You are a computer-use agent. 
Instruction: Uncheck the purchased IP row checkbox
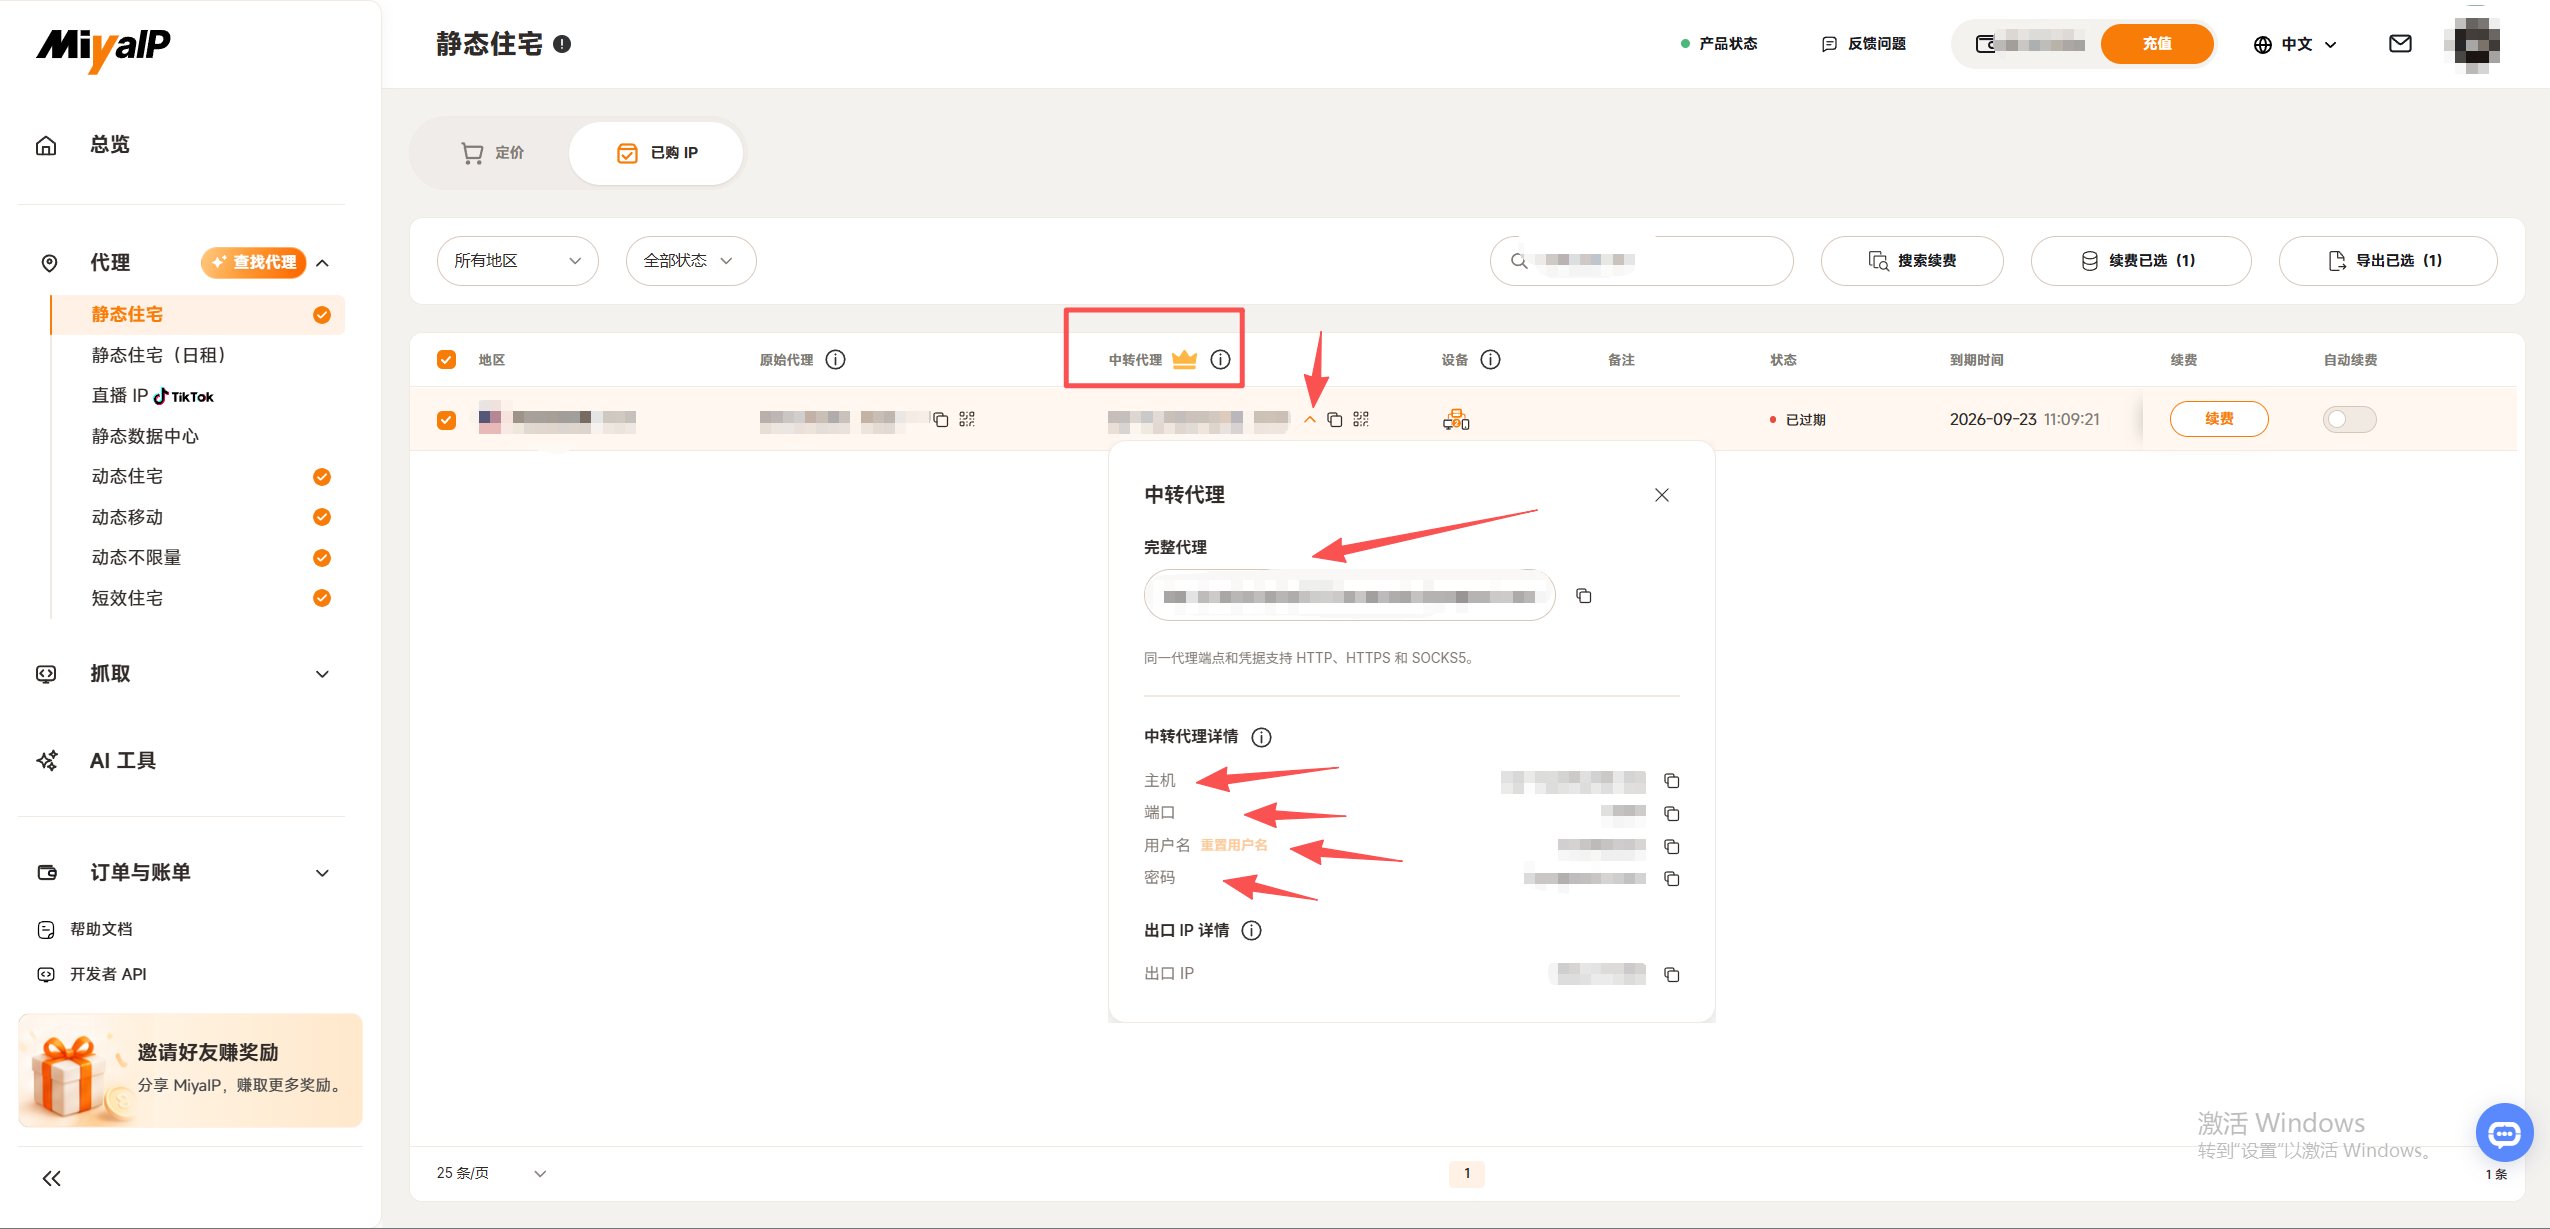[447, 420]
